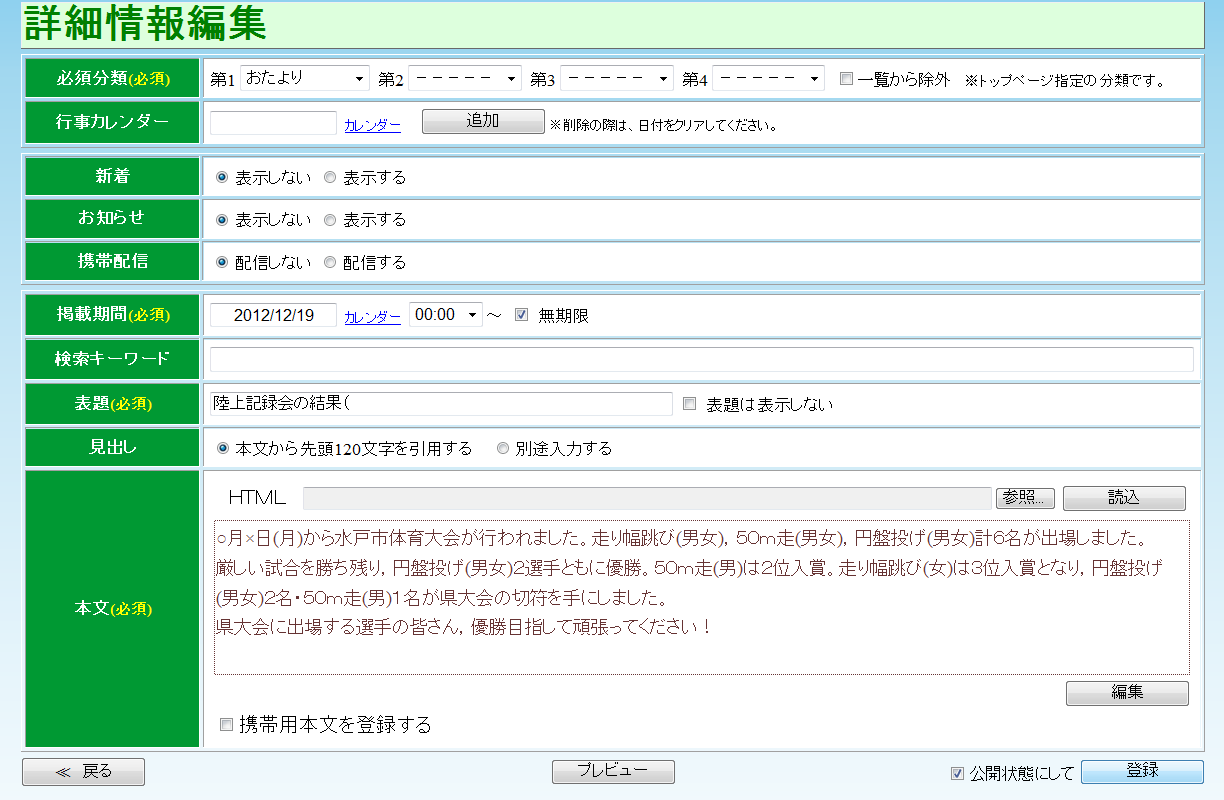
Task: Select 表示しない for 新着
Action: (222, 177)
